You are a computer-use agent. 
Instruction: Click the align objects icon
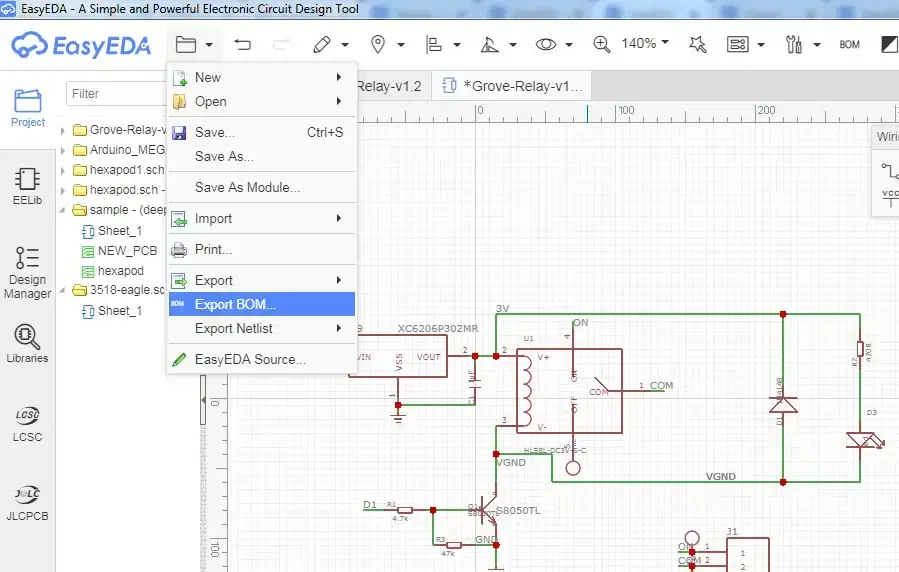coord(433,45)
